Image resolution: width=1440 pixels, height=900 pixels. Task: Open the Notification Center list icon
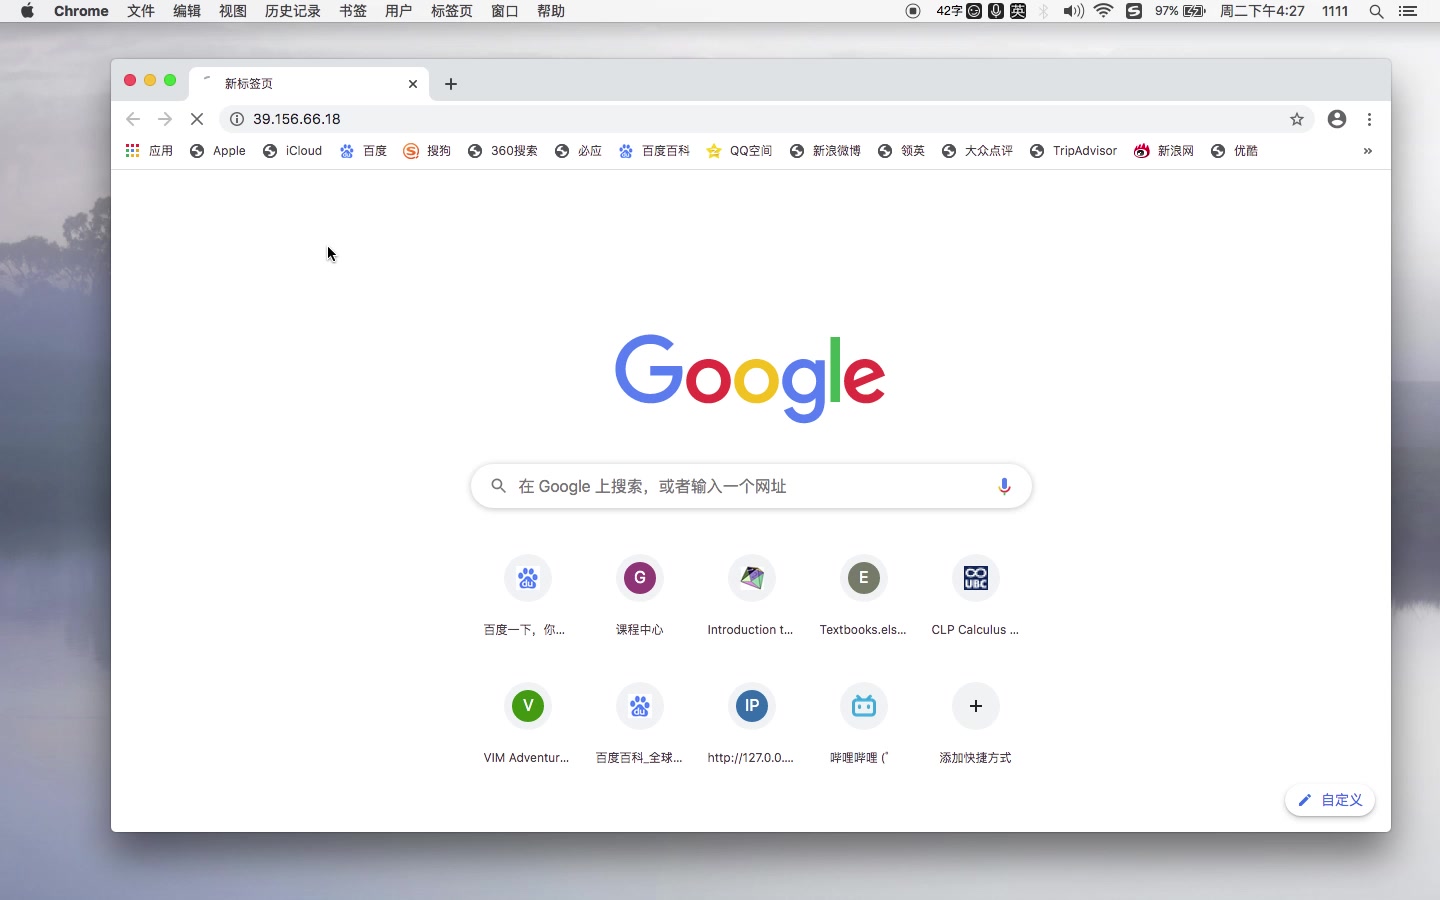coord(1408,11)
